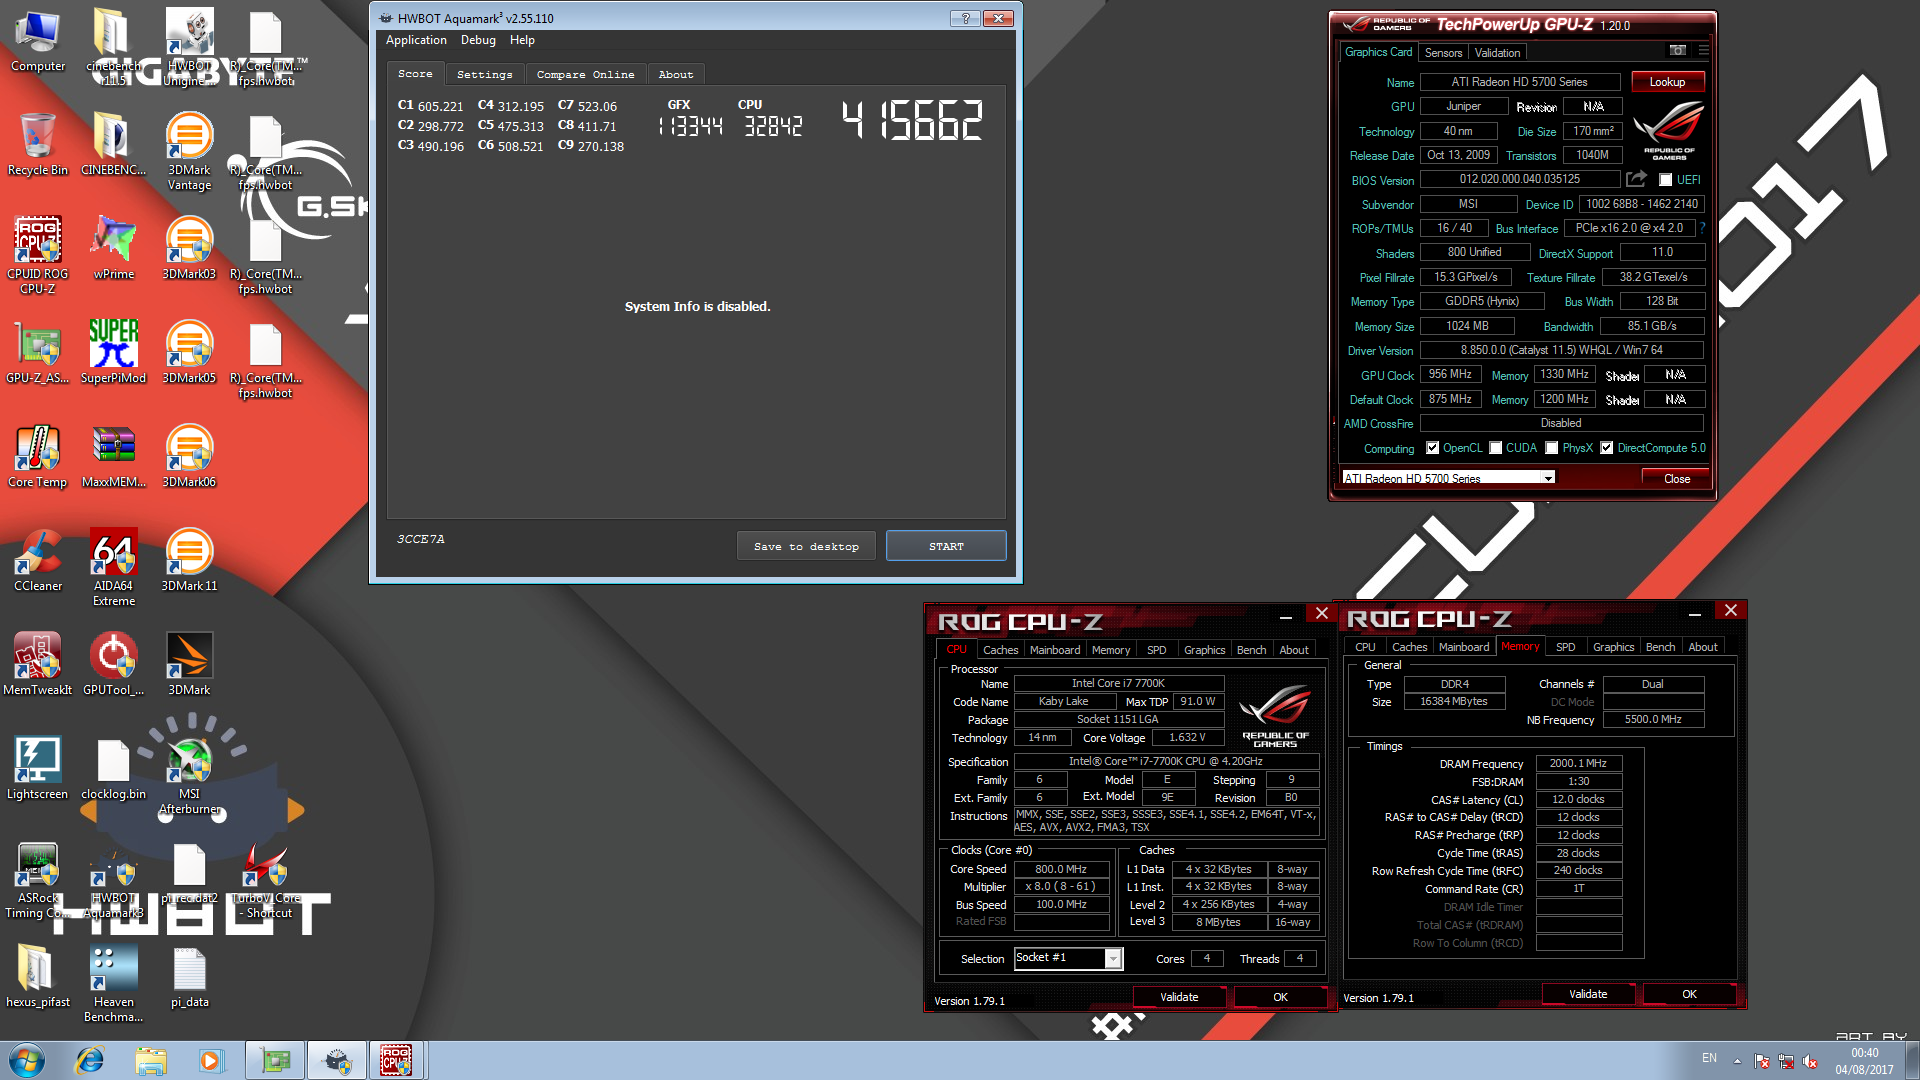Image resolution: width=1920 pixels, height=1080 pixels.
Task: Open the MaxxMEM desktop icon
Action: (114, 456)
